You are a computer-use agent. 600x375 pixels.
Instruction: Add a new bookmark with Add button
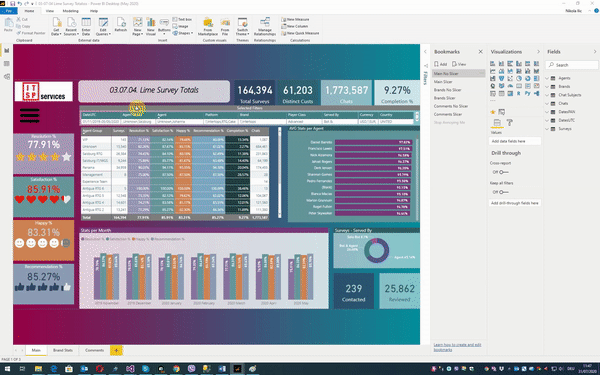[440, 64]
